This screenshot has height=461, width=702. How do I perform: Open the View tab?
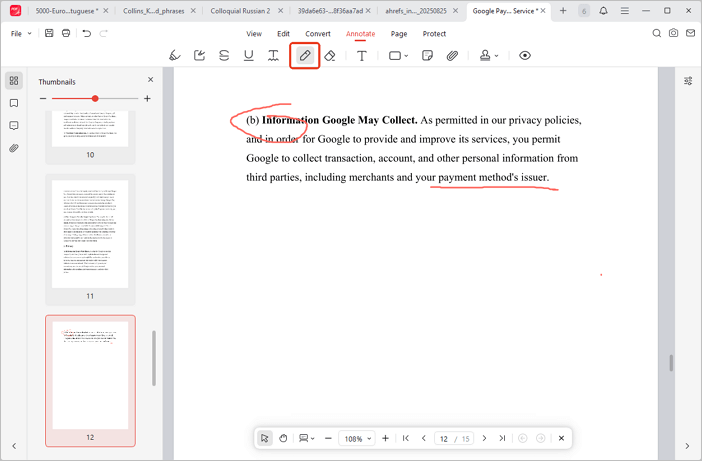254,34
